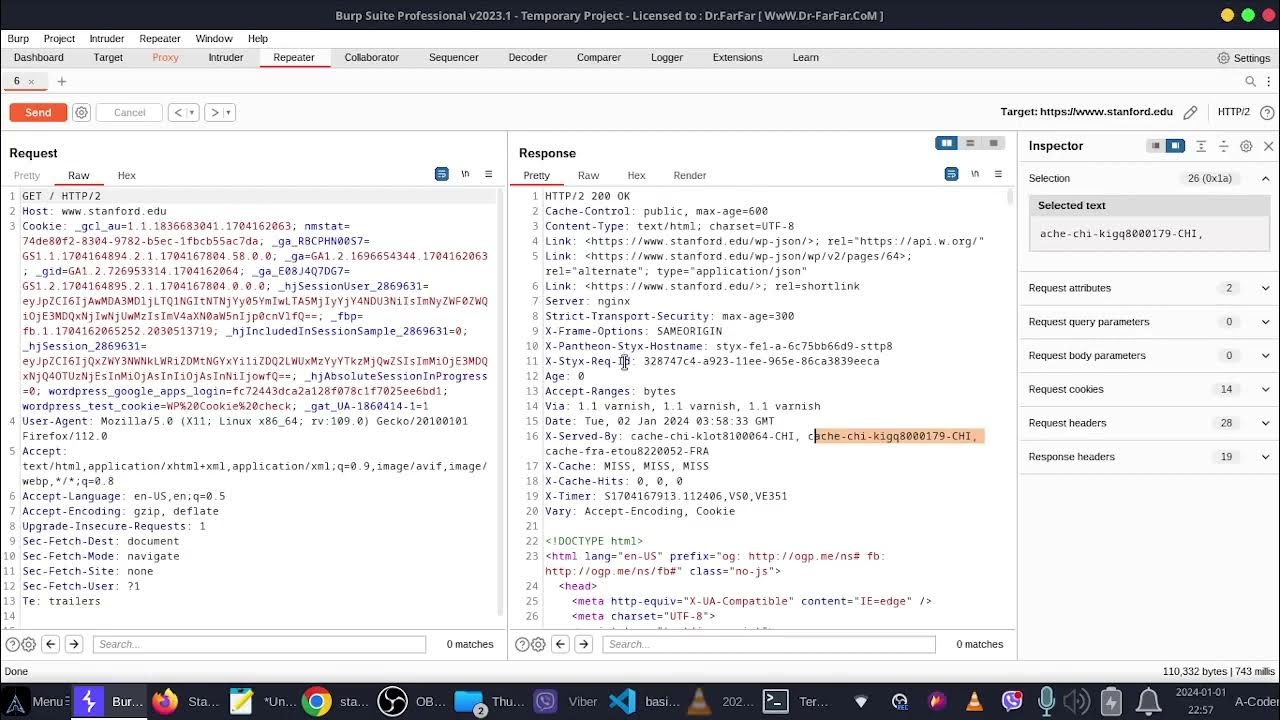
Task: Select side-by-side request/response layout
Action: [946, 144]
